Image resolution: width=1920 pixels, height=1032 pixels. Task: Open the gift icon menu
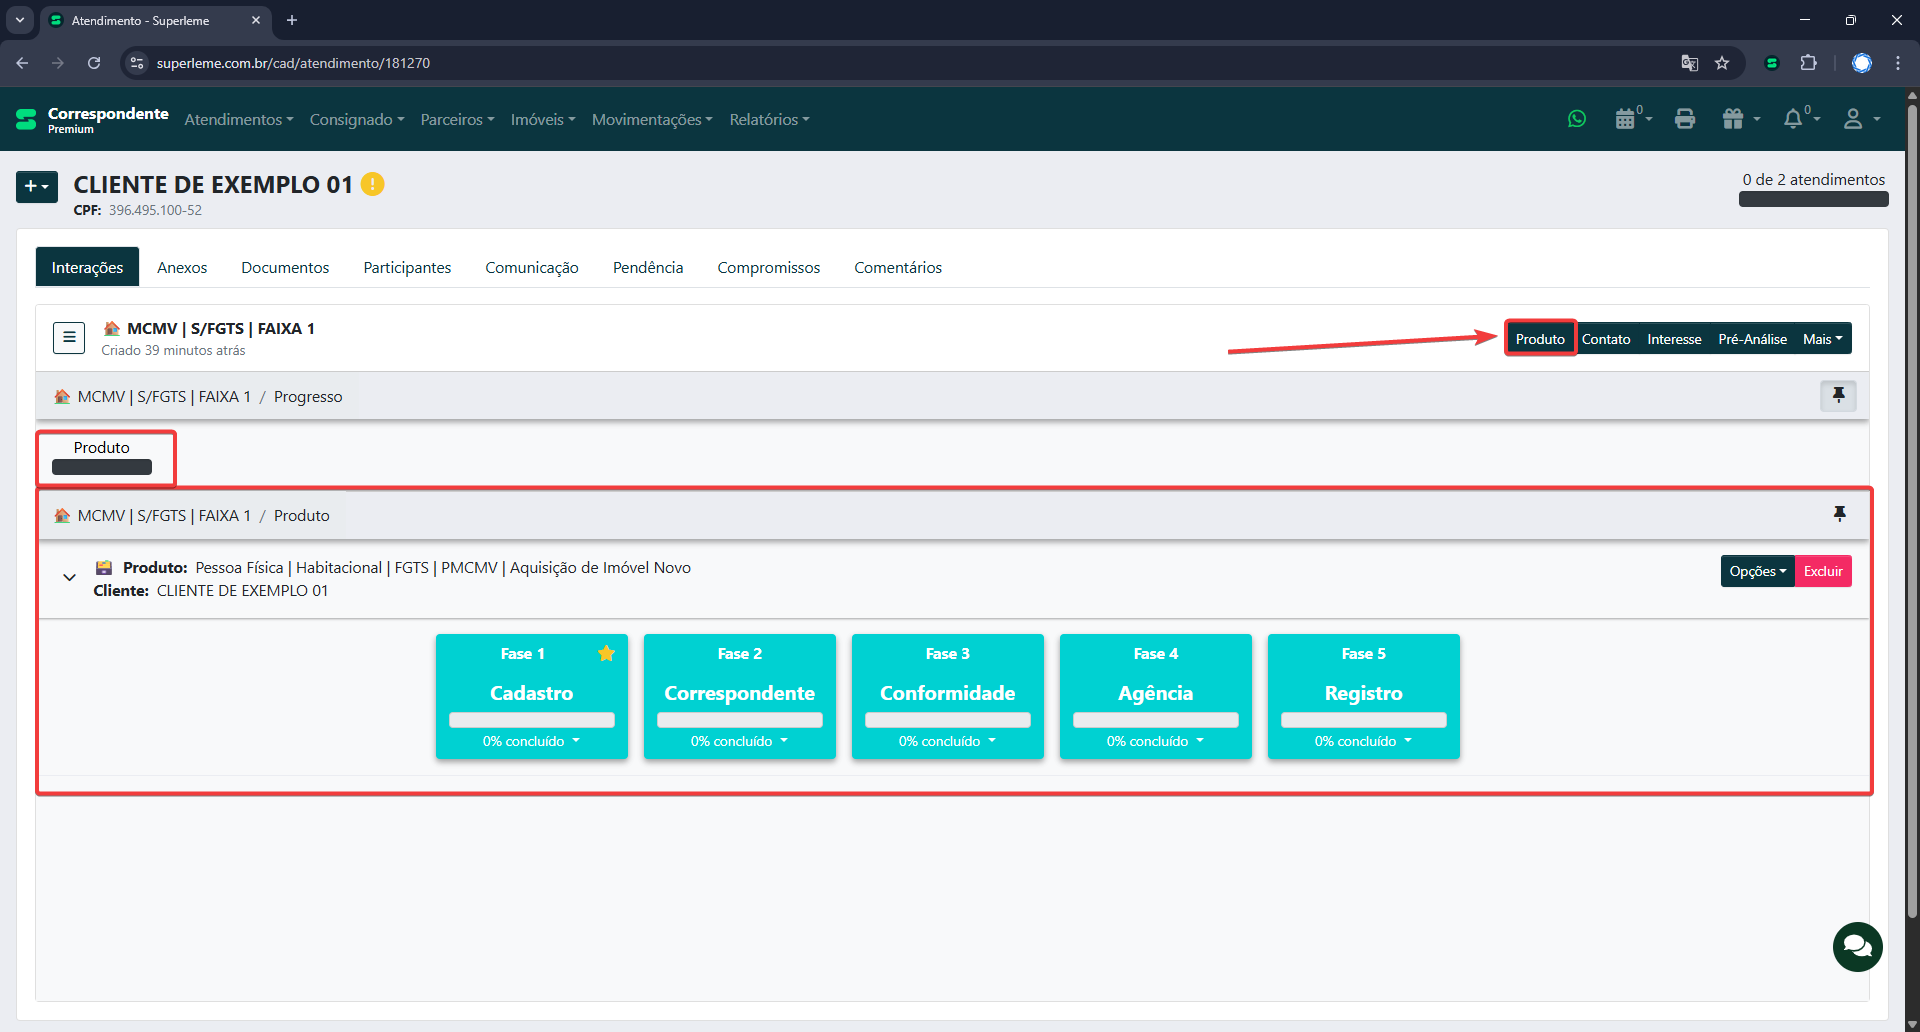pyautogui.click(x=1734, y=119)
